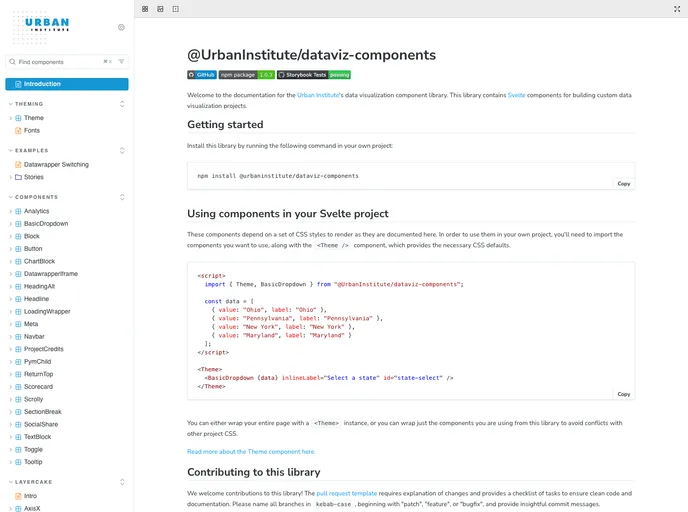Viewport: 688px width, 512px height.
Task: Open the LoadingWrapper component
Action: pos(47,311)
